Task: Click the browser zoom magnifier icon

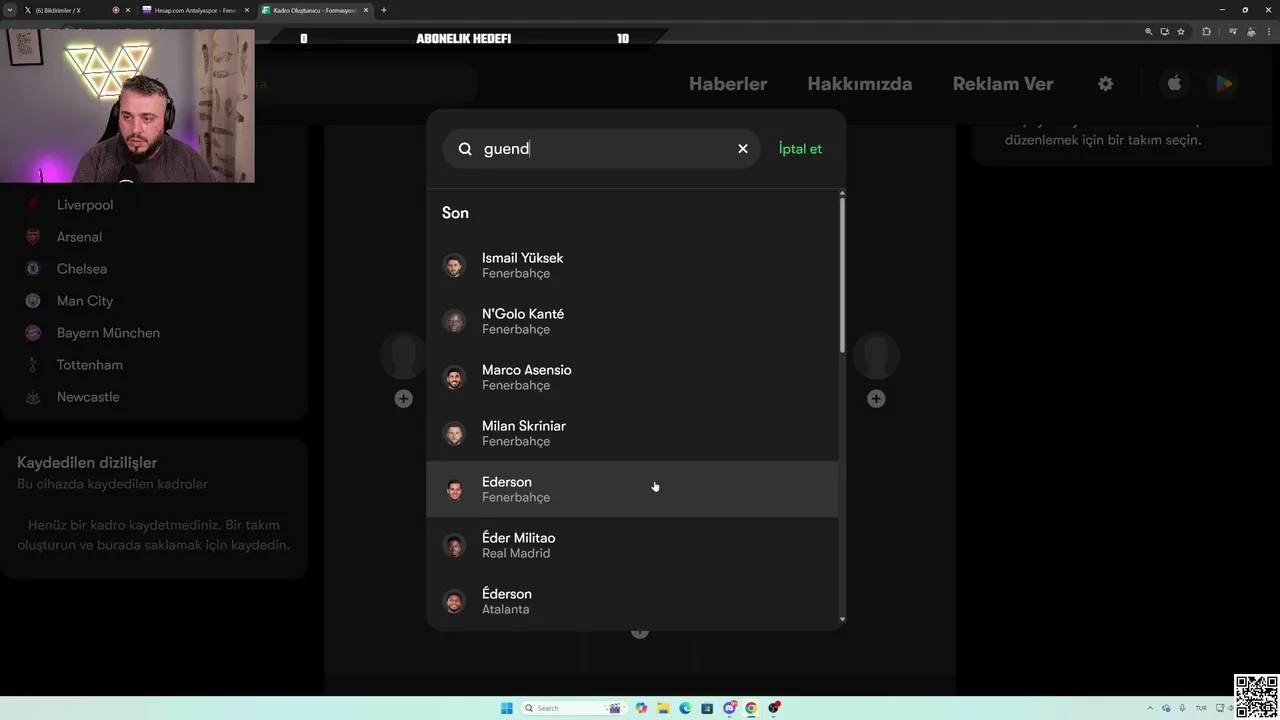Action: tap(1149, 32)
